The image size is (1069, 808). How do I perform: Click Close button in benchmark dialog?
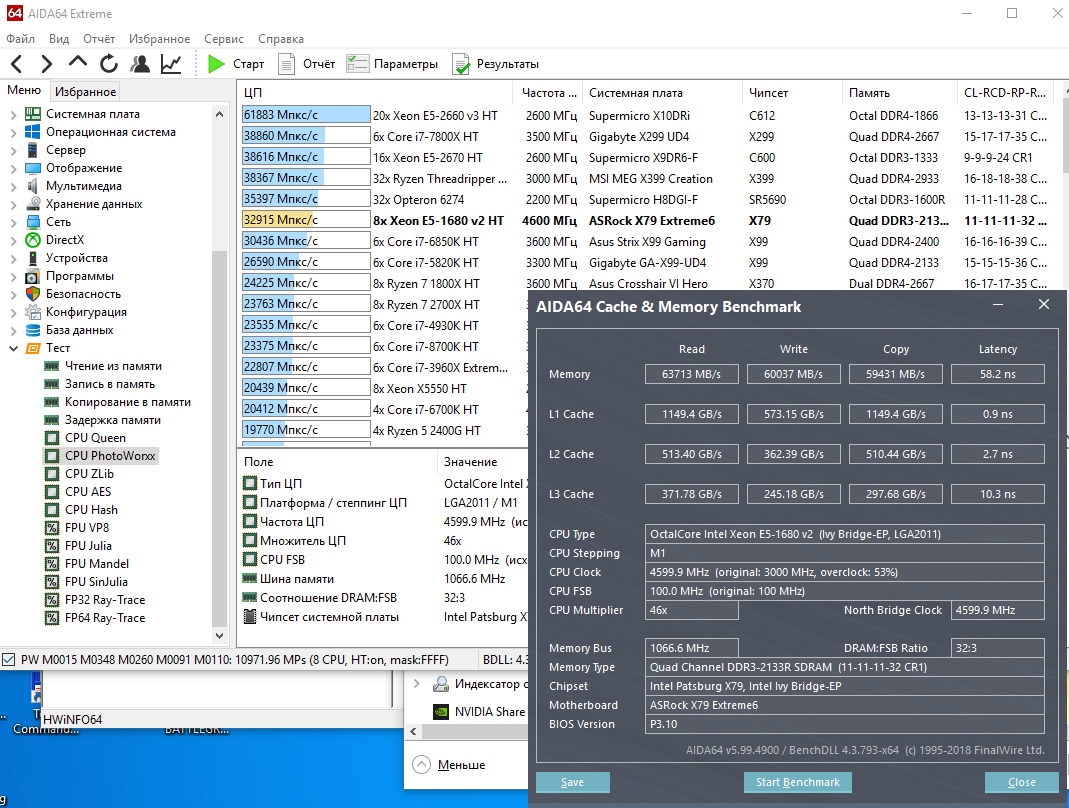pos(1021,782)
